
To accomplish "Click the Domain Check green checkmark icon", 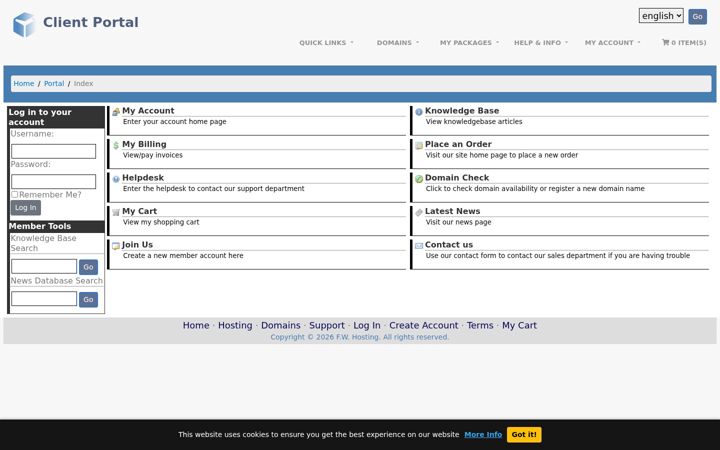I will coord(419,179).
